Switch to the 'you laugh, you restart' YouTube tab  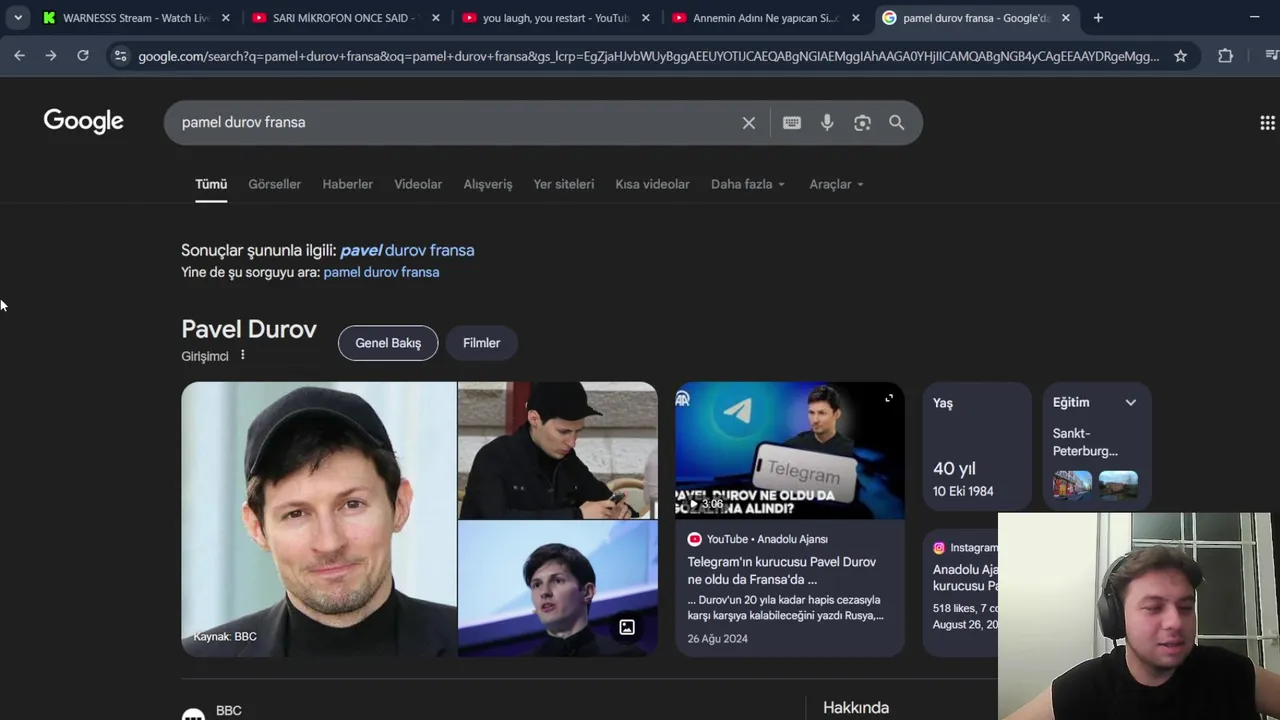(555, 18)
